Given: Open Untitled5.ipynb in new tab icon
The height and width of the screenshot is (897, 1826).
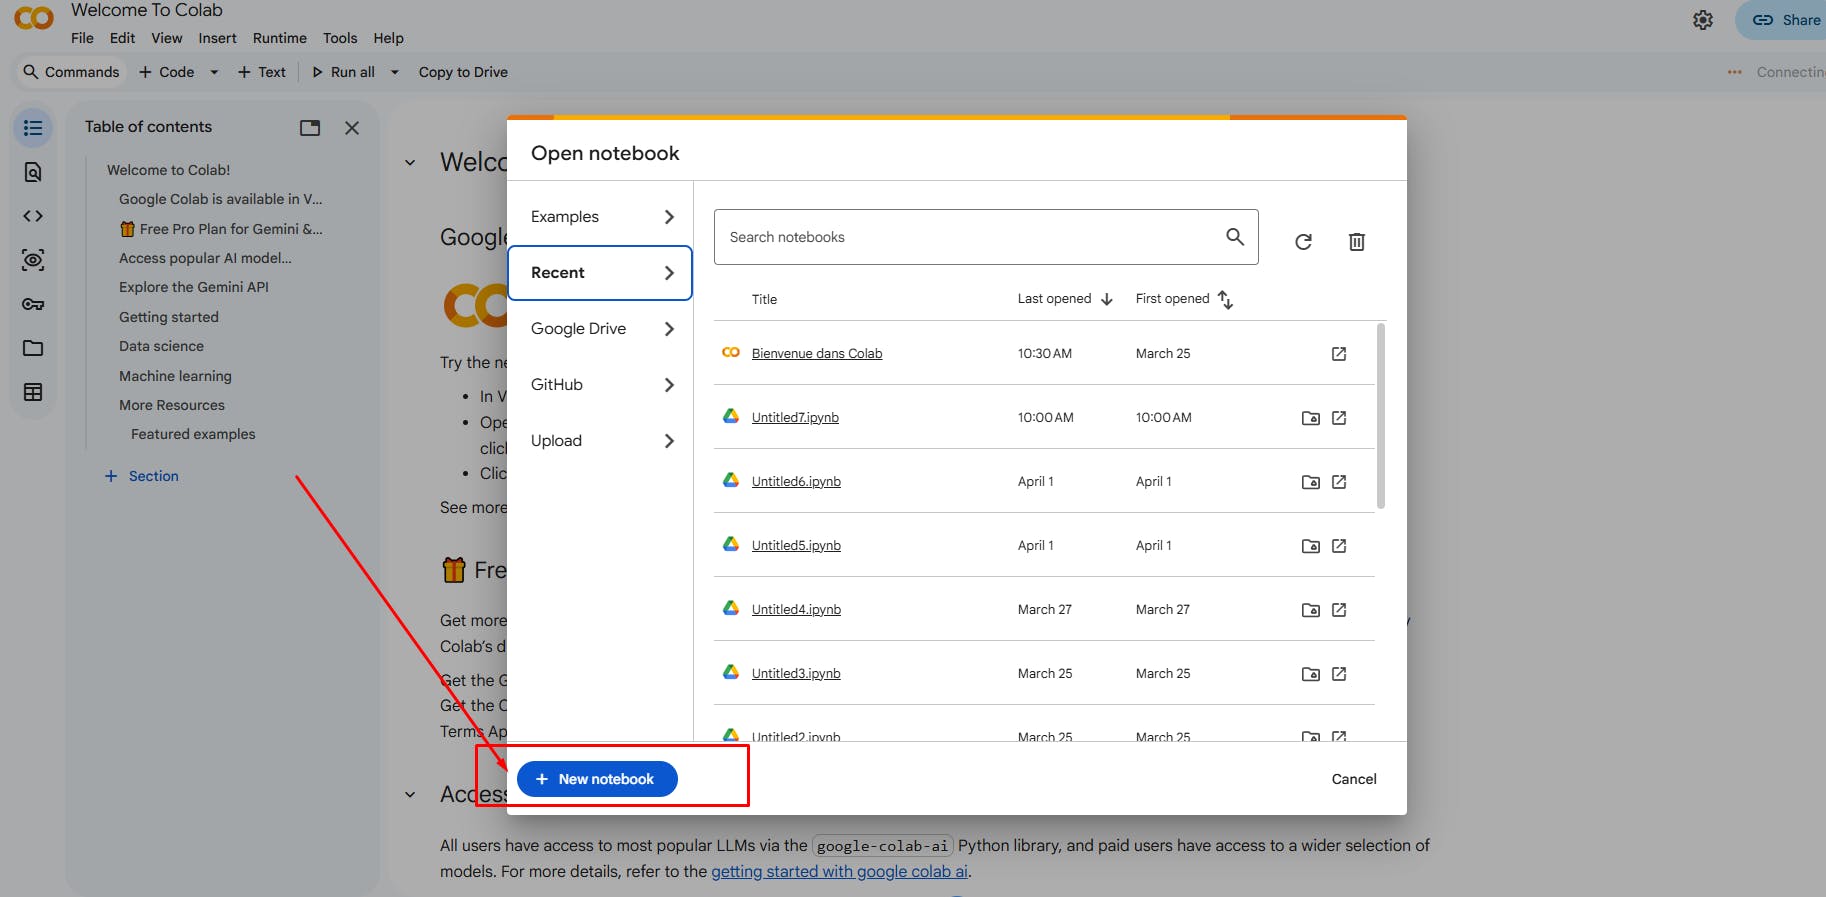Looking at the screenshot, I should point(1339,546).
